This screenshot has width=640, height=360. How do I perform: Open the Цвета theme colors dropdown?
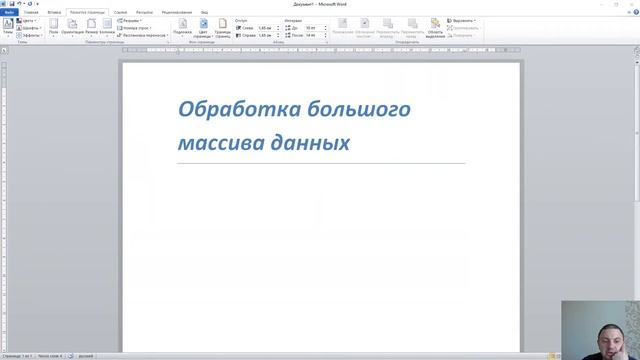pyautogui.click(x=27, y=20)
